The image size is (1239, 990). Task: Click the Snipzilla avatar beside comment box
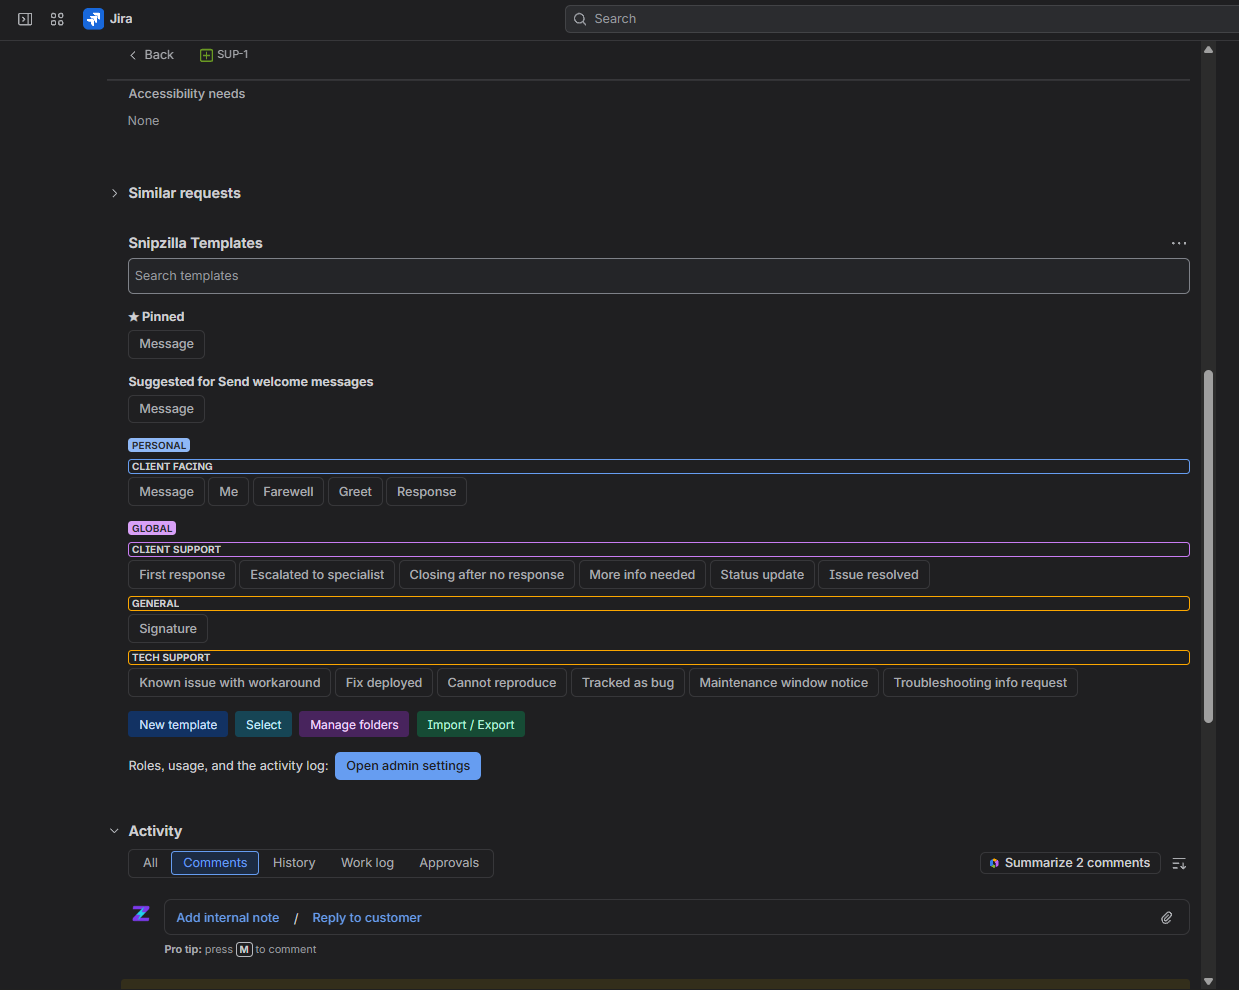pyautogui.click(x=141, y=914)
